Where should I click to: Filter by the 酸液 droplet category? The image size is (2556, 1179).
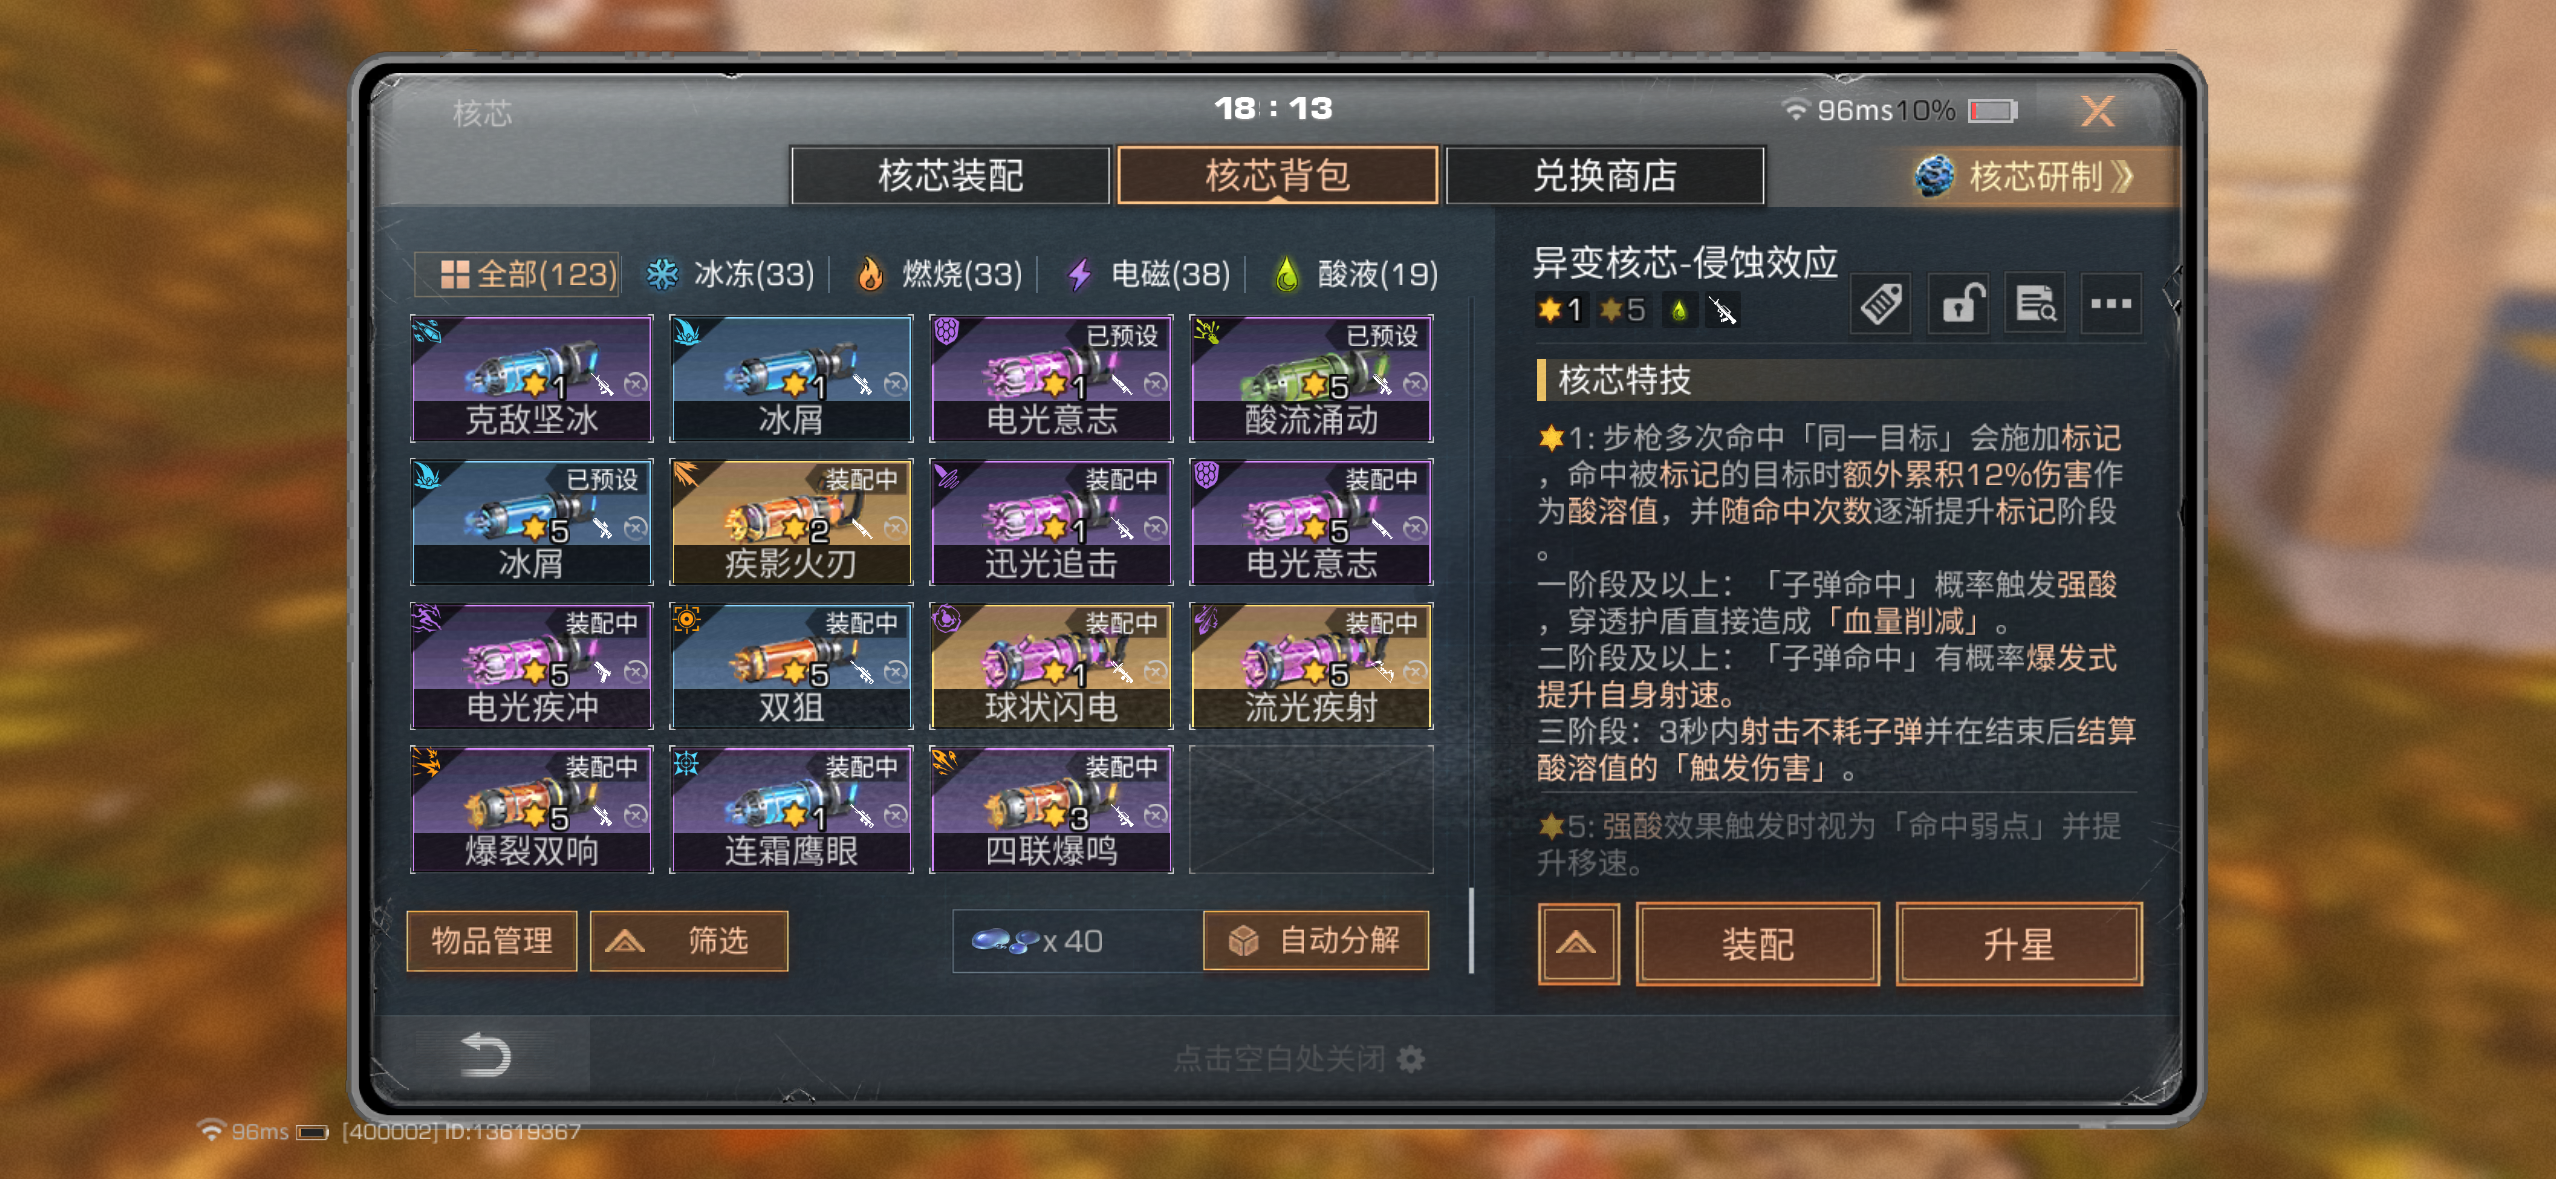point(1355,274)
